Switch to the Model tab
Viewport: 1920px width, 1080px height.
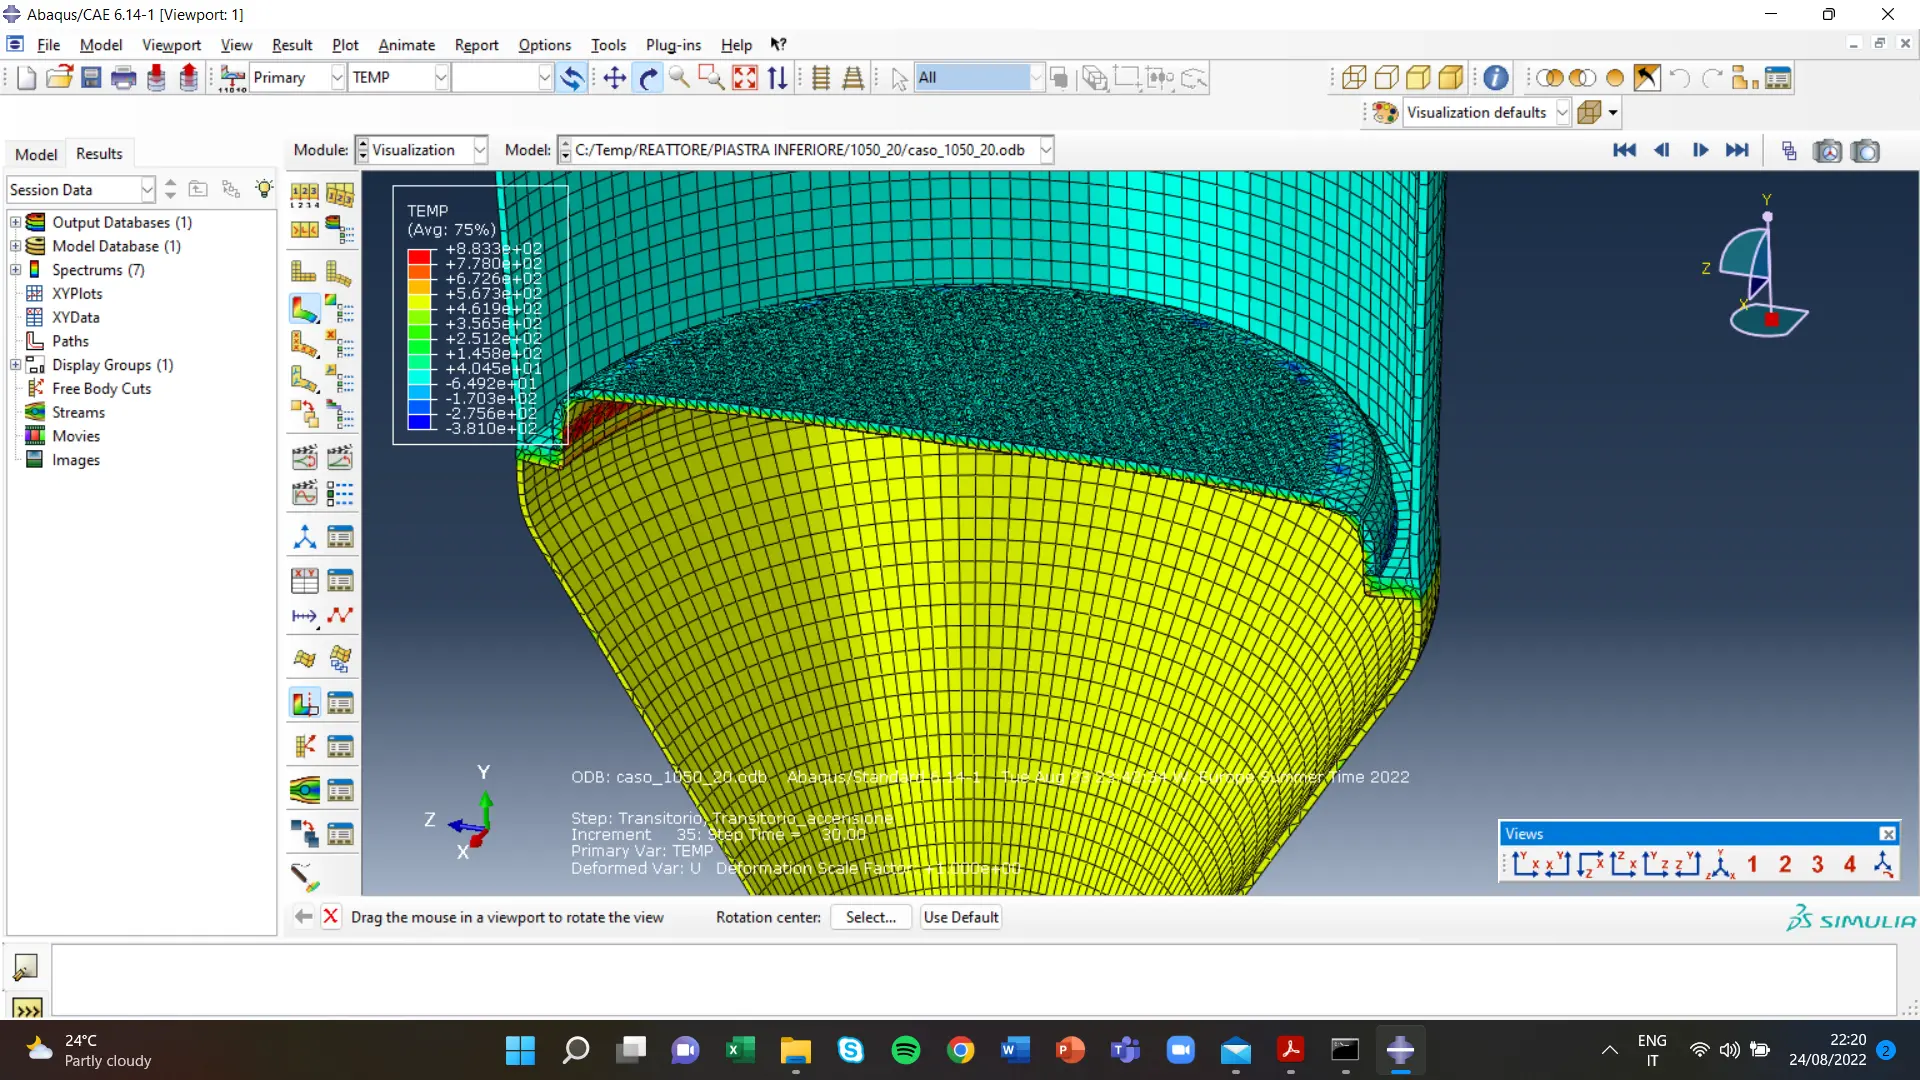[36, 154]
